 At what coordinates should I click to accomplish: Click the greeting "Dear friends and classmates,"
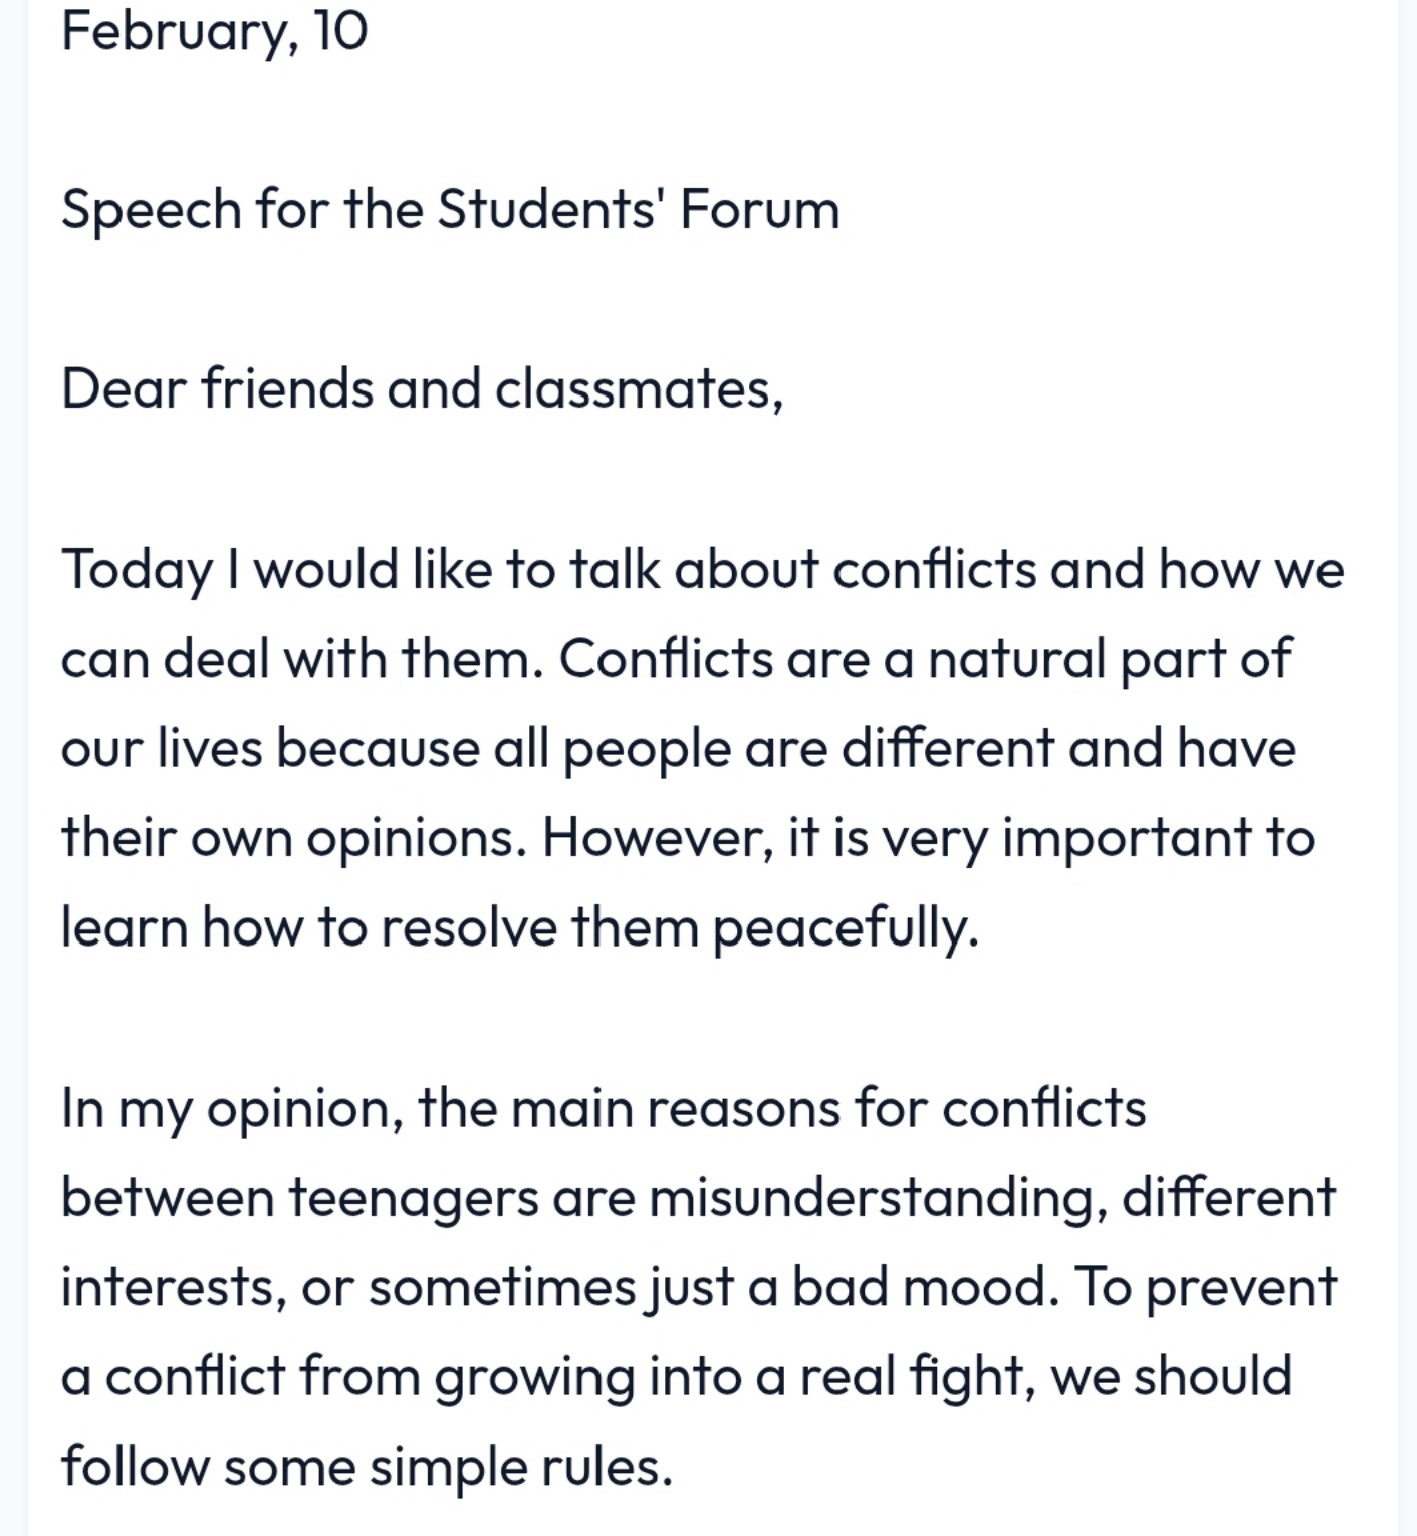pyautogui.click(x=421, y=389)
